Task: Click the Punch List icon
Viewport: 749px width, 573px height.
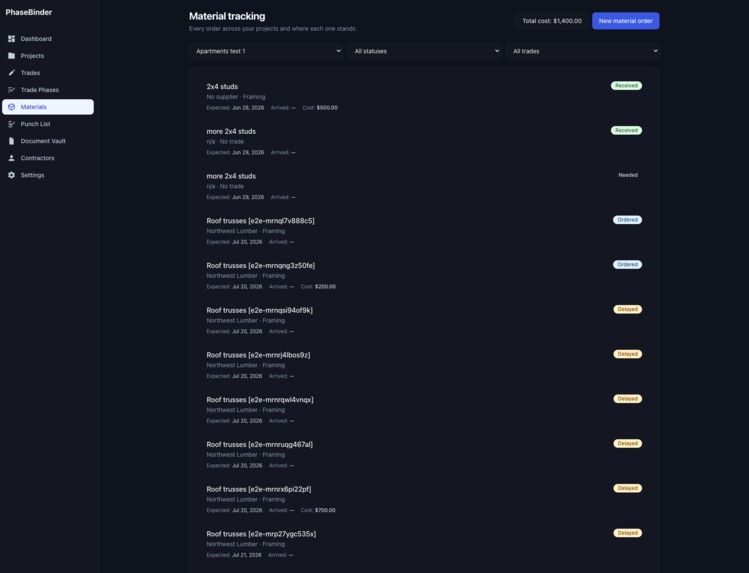Action: [11, 124]
